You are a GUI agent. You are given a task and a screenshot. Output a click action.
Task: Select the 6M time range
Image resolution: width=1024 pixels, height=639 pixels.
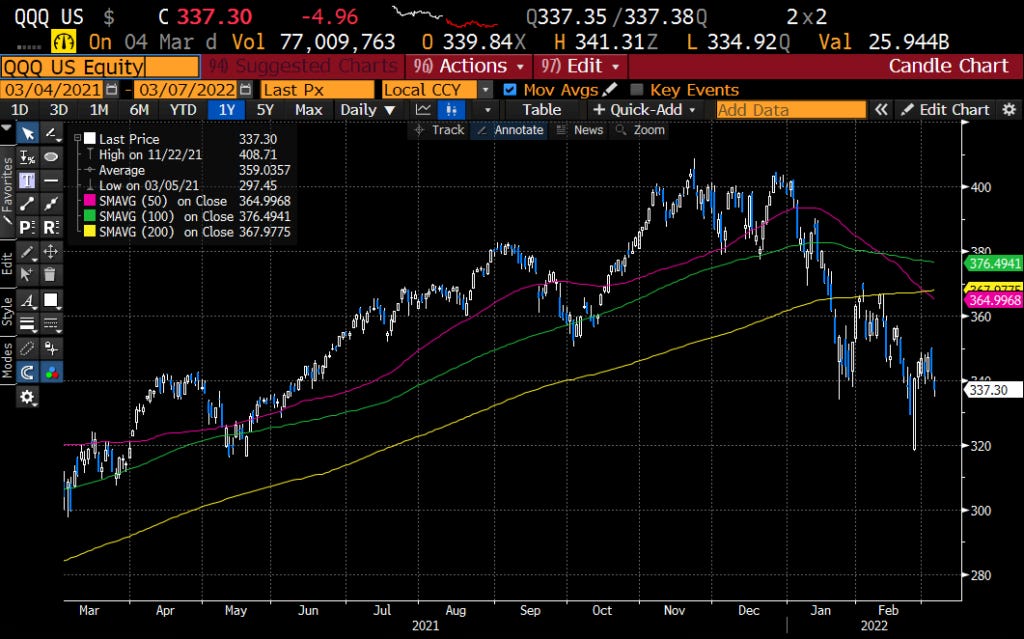pos(138,110)
